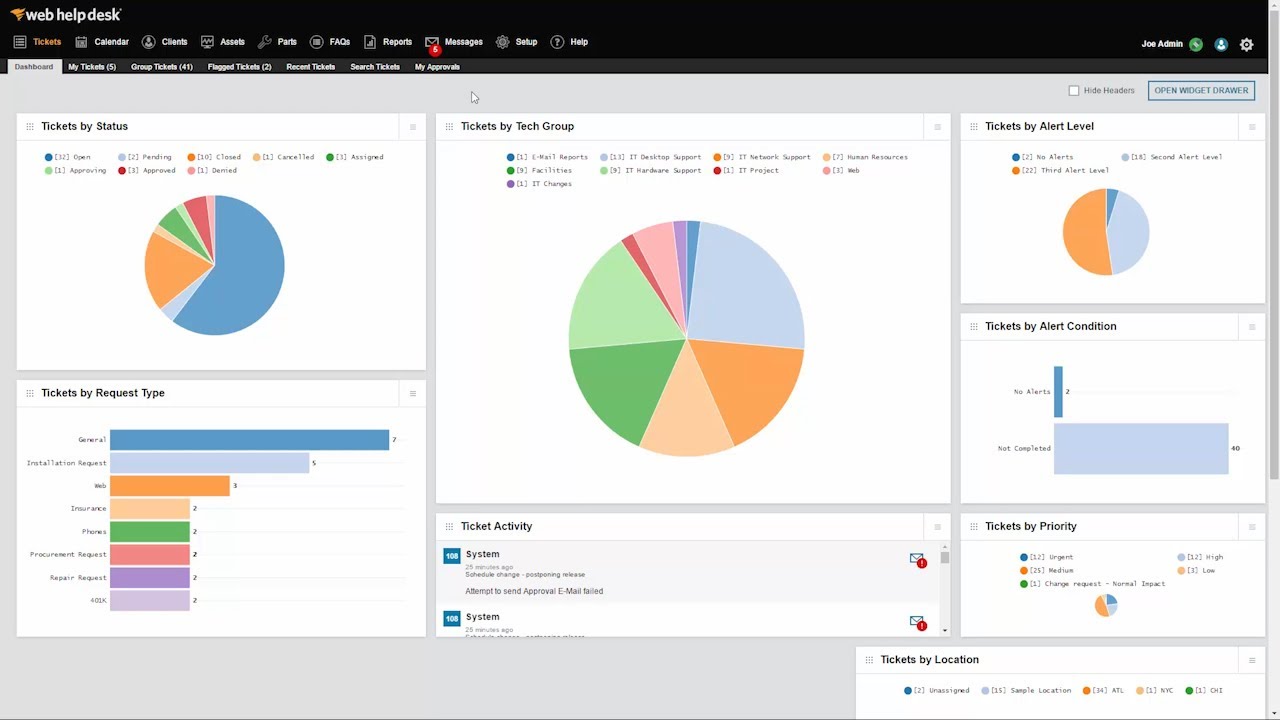
Task: Enable the Hide Headers checkbox
Action: pyautogui.click(x=1074, y=90)
